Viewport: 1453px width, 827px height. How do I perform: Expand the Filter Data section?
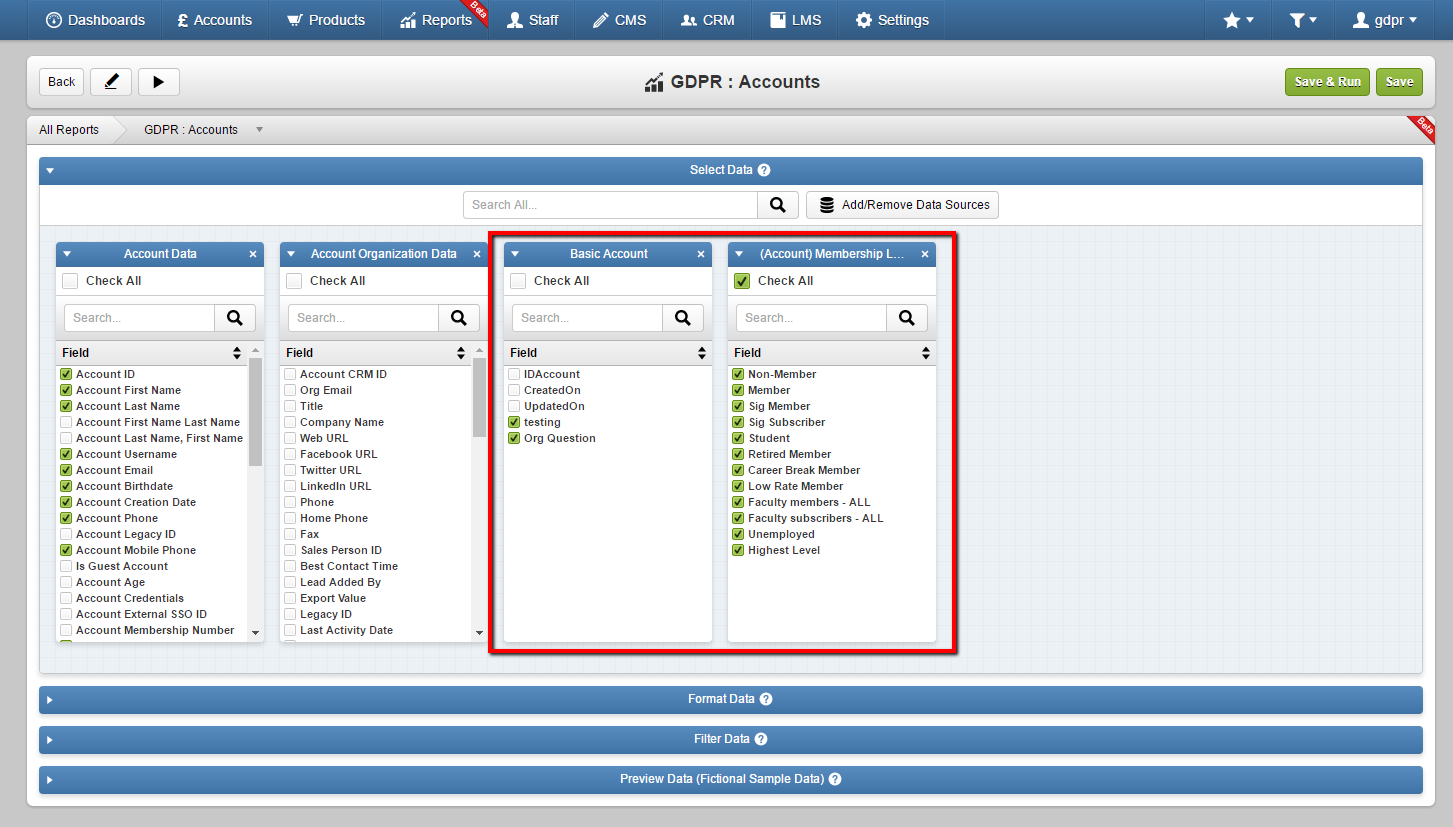pyautogui.click(x=730, y=740)
